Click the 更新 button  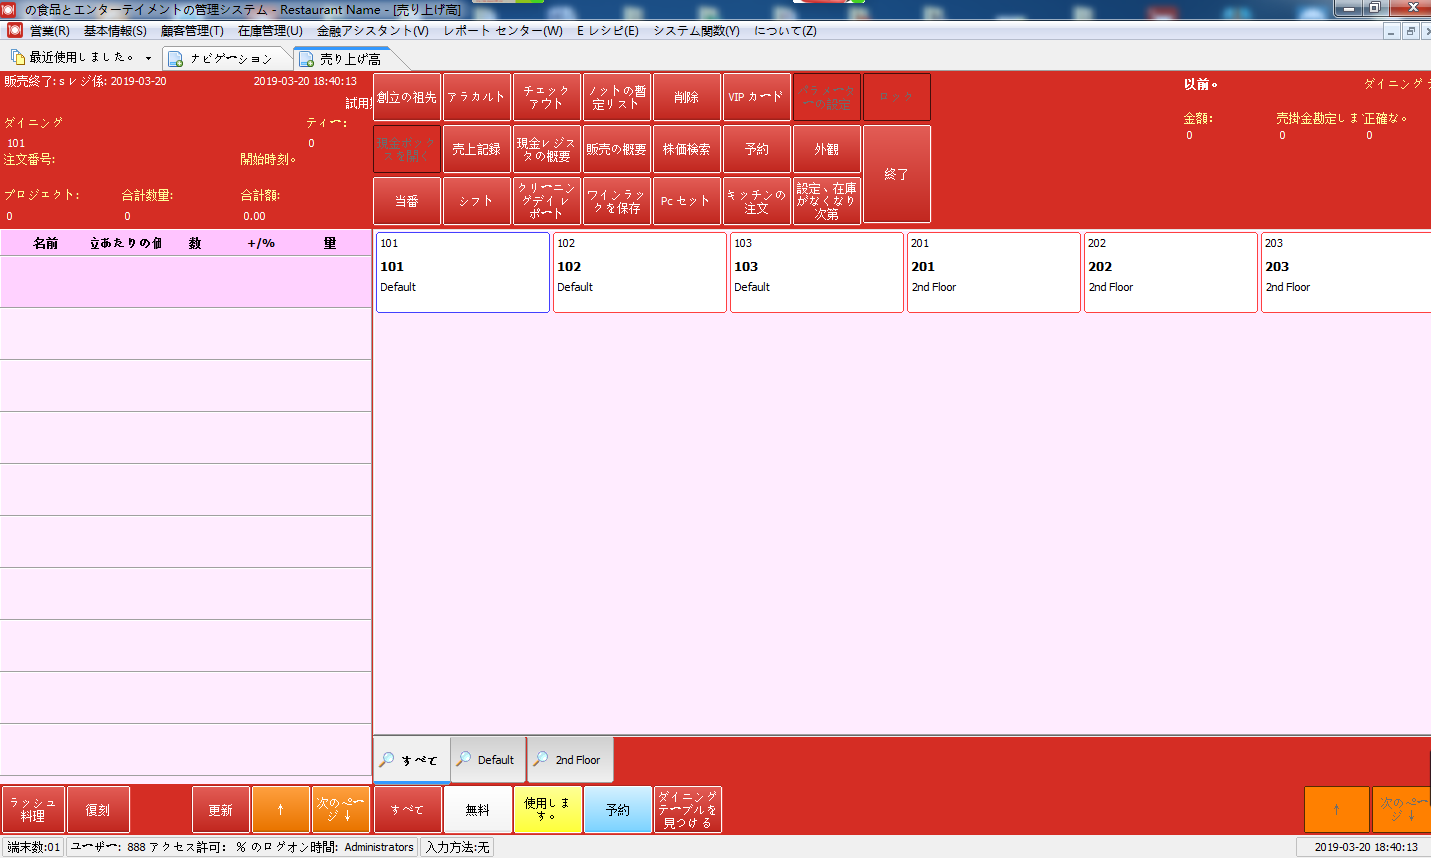click(x=221, y=810)
